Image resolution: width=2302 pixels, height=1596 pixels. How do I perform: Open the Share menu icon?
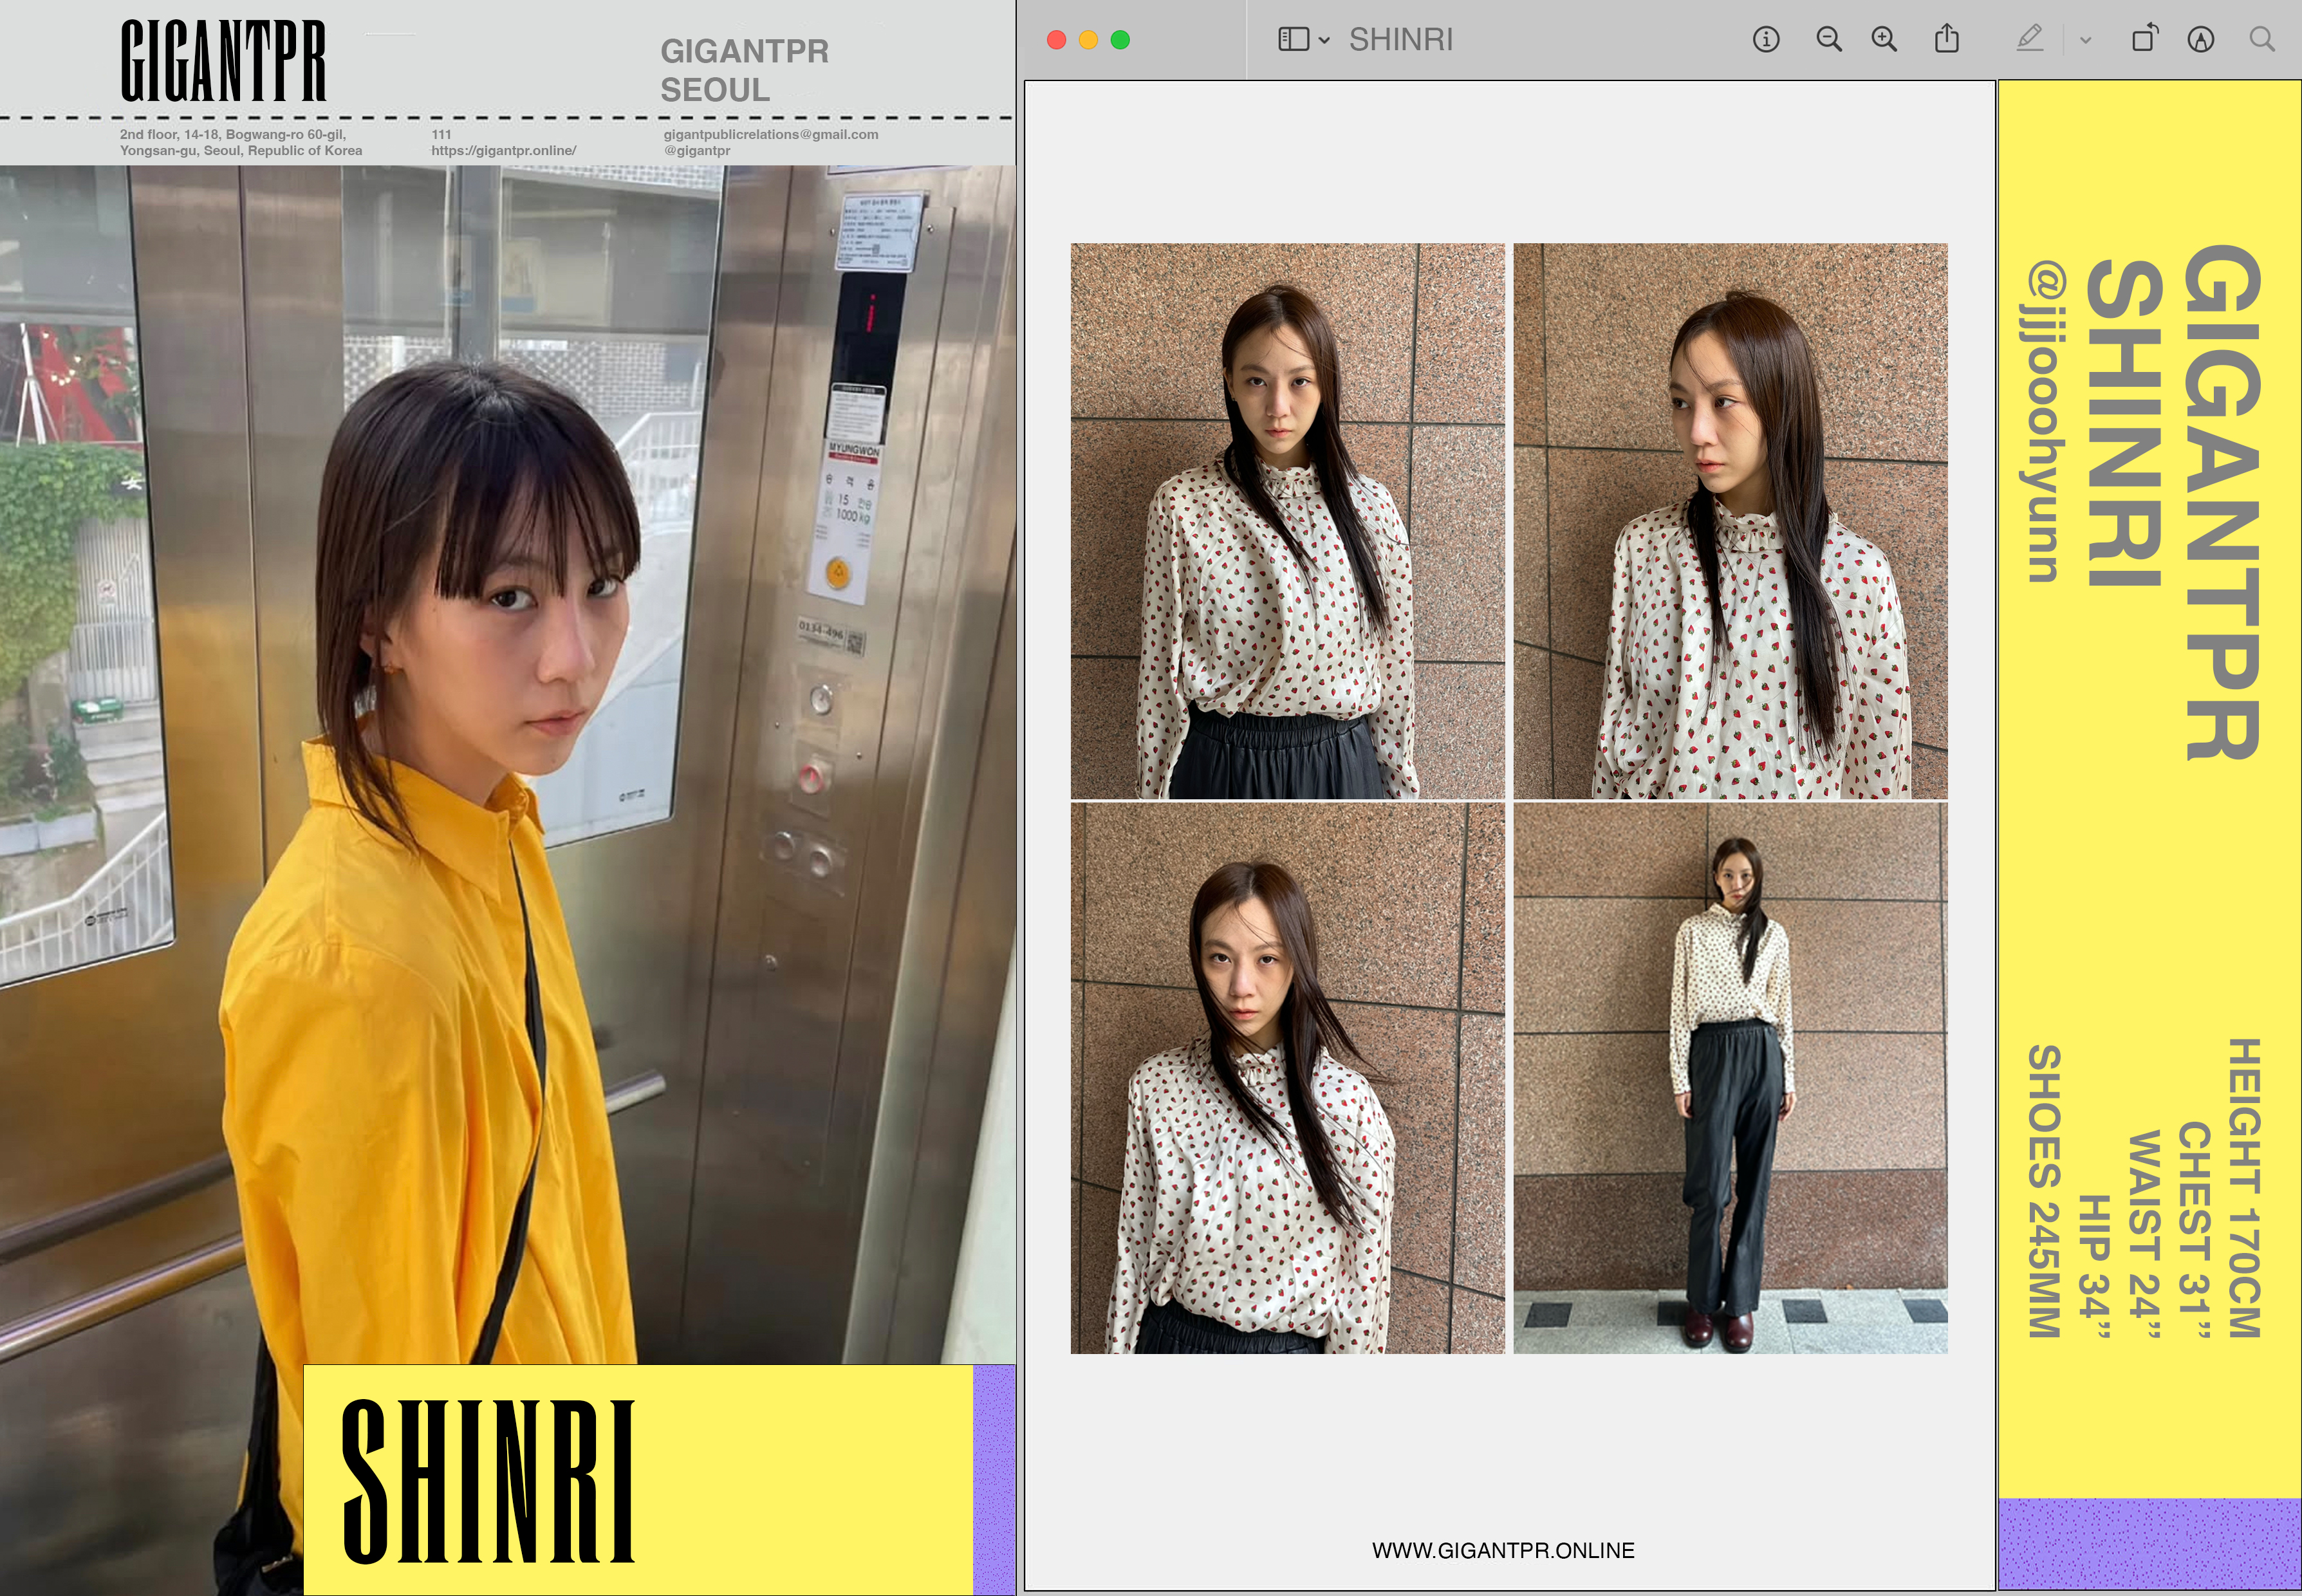(1946, 40)
